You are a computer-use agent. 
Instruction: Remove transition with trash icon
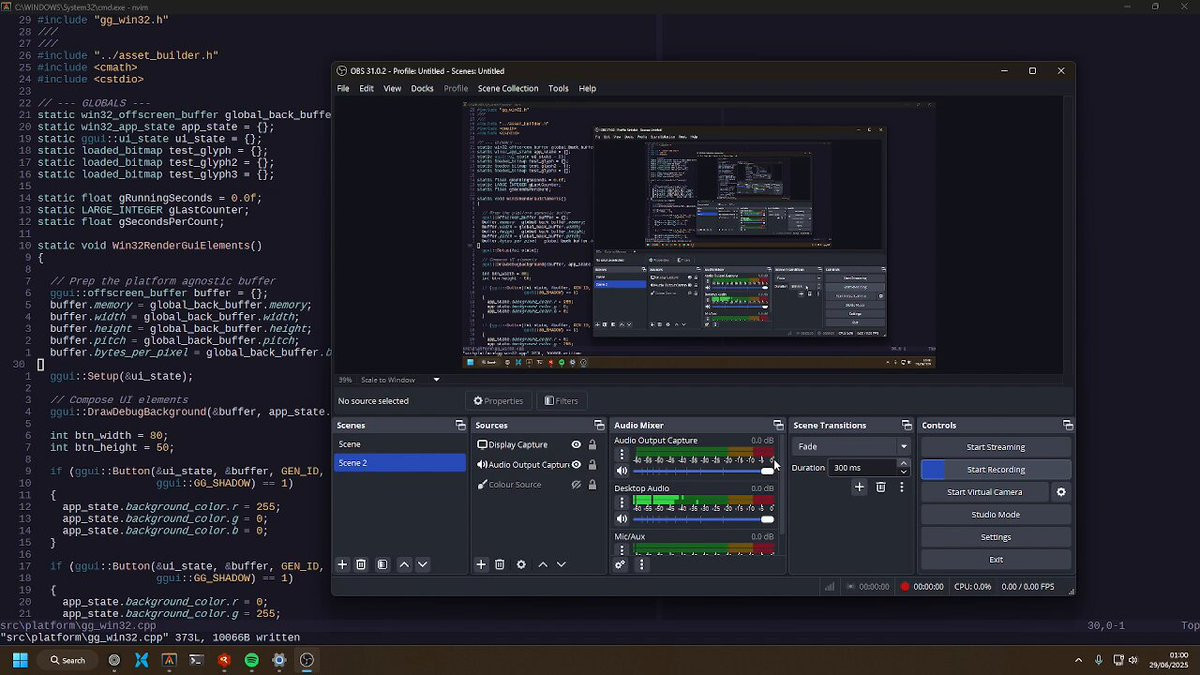click(880, 487)
